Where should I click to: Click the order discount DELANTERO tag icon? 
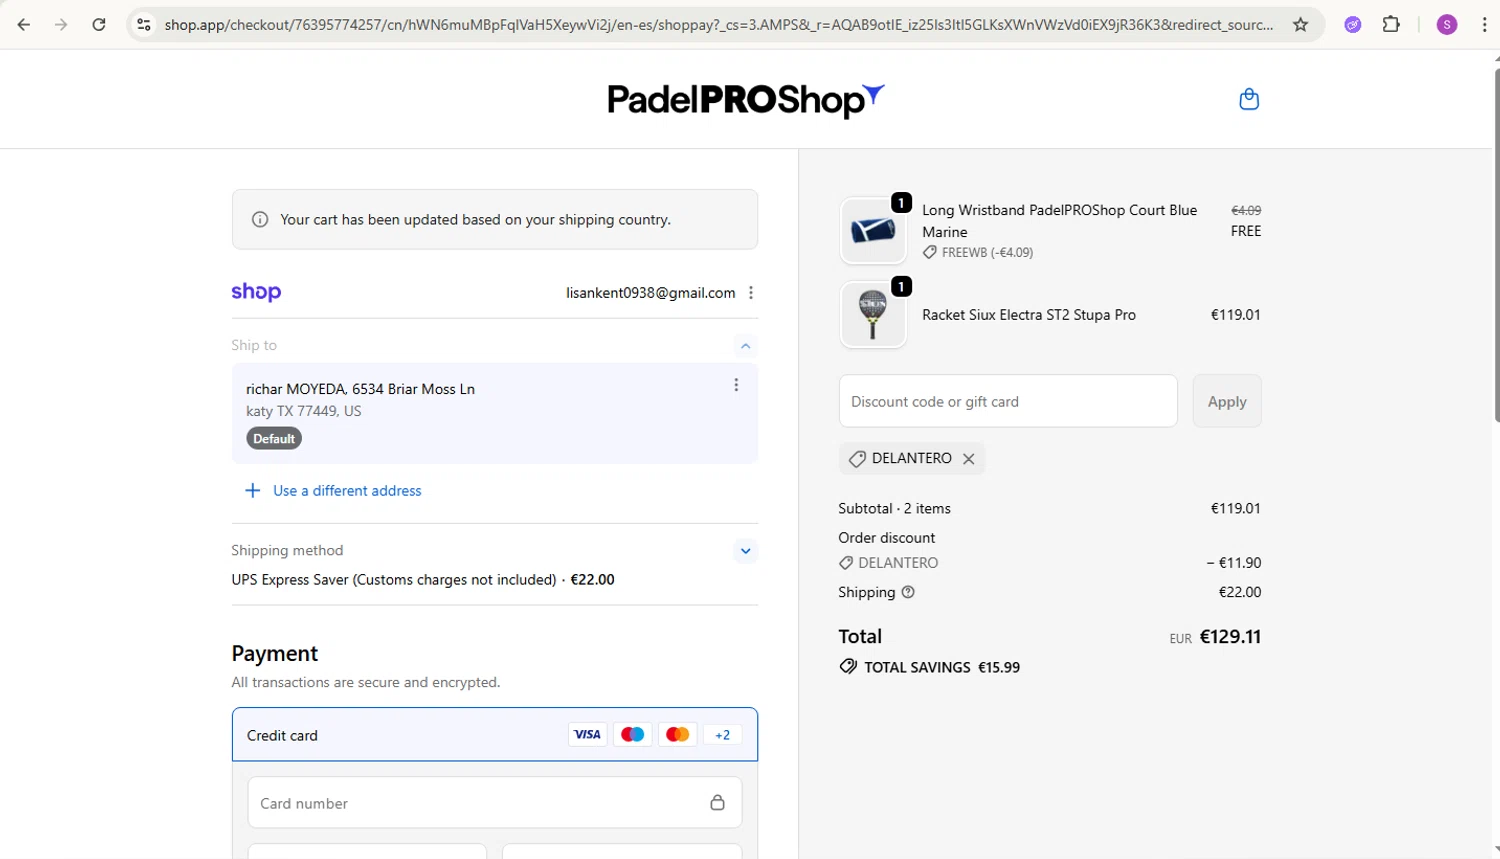(x=846, y=563)
